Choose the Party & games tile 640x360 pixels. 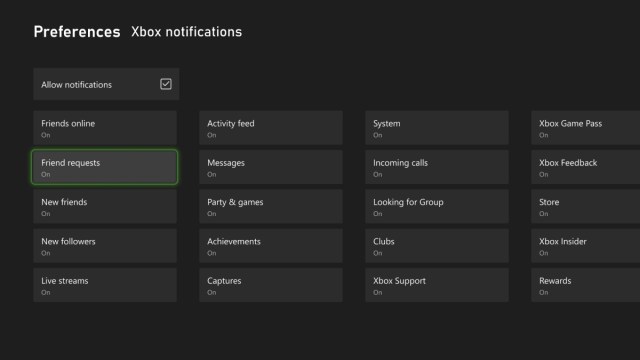(x=271, y=206)
